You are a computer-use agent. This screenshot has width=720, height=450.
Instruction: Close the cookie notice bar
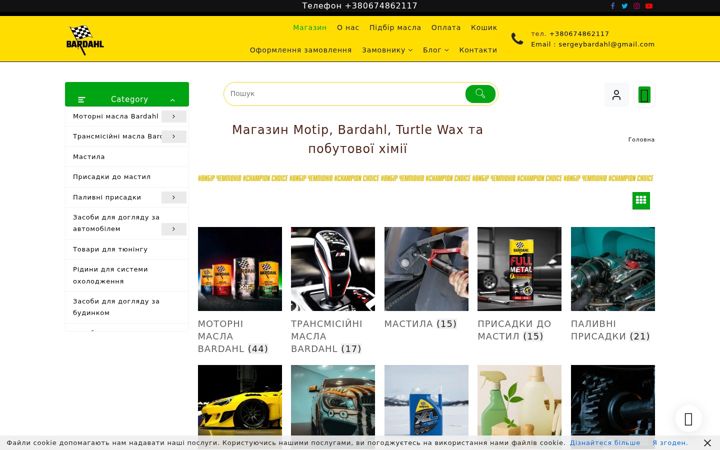[x=707, y=443]
